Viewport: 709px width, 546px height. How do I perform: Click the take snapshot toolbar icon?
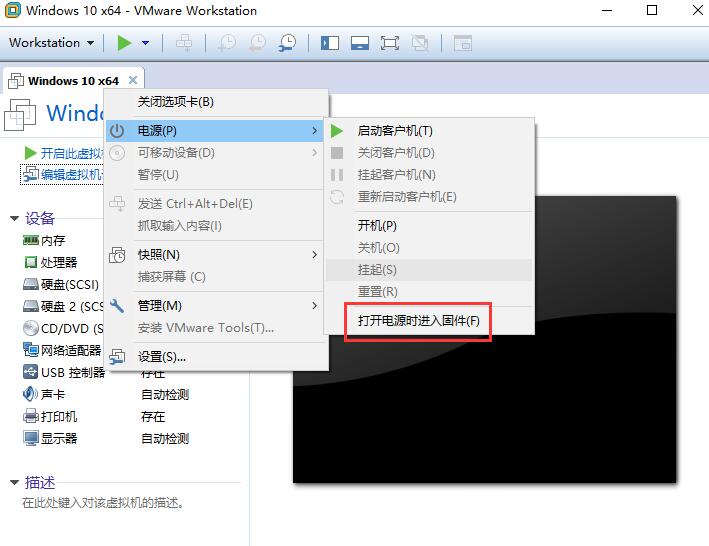click(x=227, y=43)
